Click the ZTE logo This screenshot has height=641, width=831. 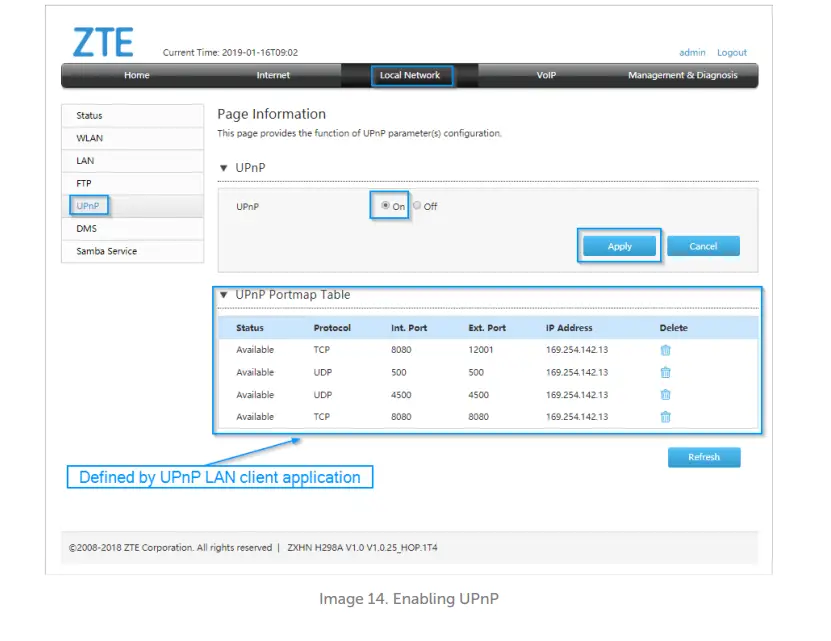point(101,41)
